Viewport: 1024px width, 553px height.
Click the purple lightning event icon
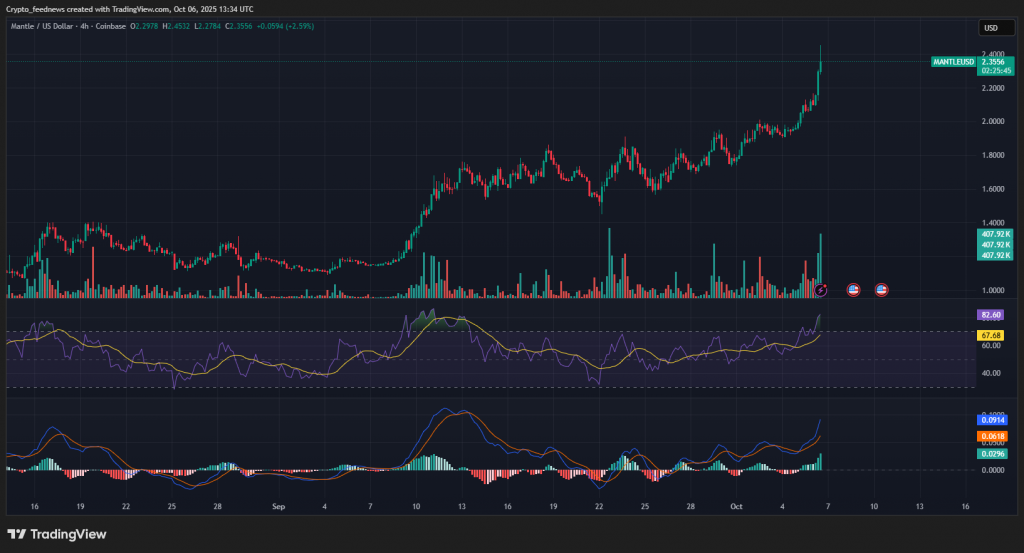[x=821, y=290]
